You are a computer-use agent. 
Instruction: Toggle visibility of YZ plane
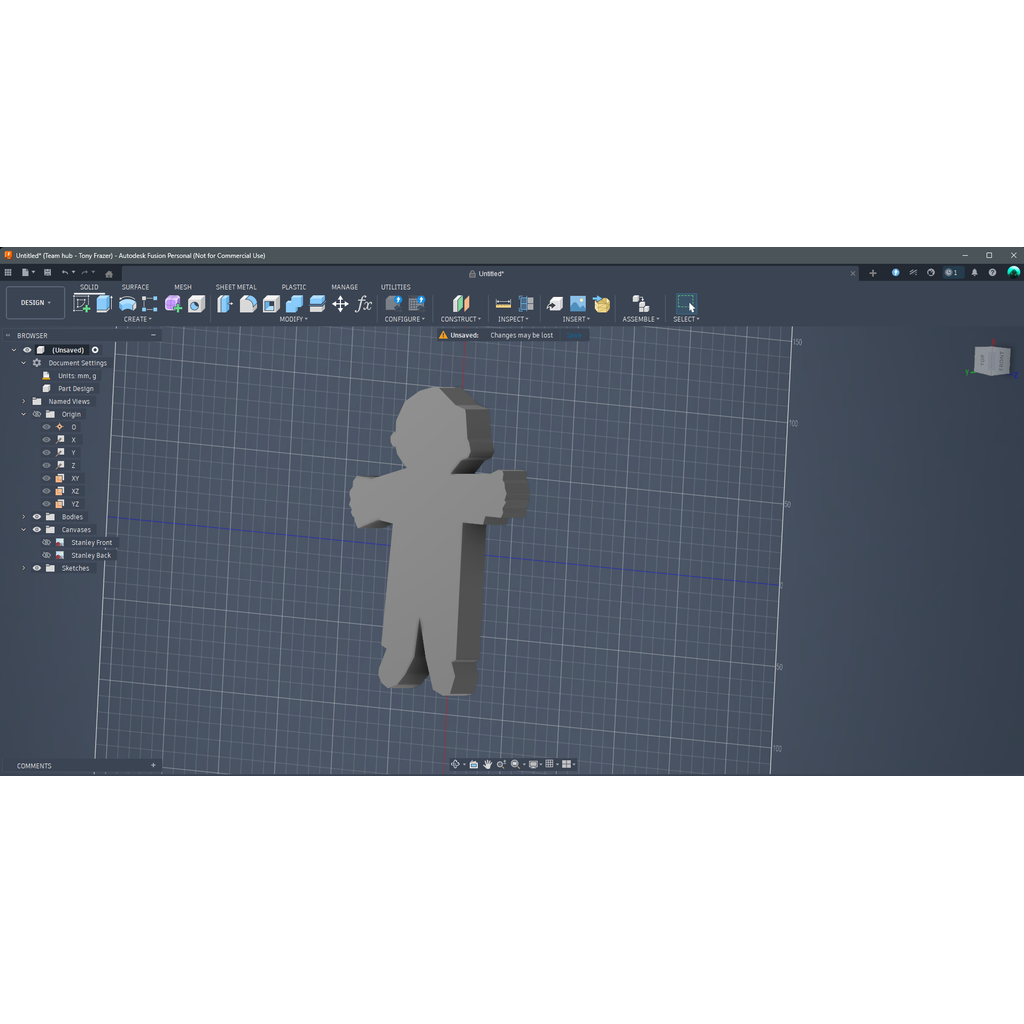46,504
